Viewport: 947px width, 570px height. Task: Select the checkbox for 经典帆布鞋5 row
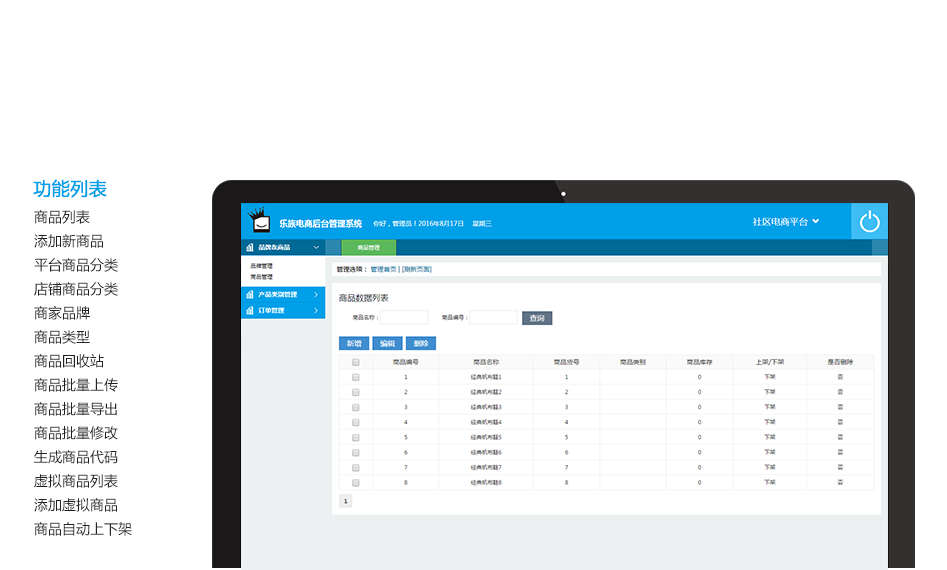(x=355, y=437)
